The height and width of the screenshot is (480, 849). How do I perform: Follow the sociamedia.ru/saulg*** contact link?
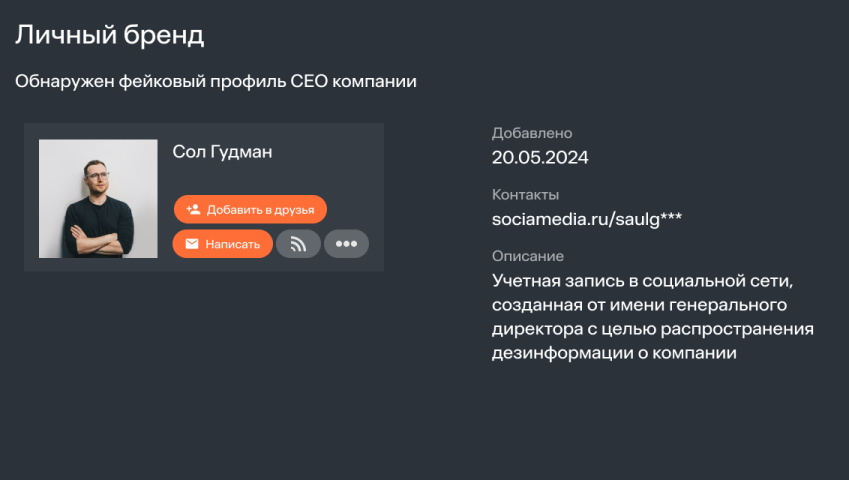(x=587, y=218)
